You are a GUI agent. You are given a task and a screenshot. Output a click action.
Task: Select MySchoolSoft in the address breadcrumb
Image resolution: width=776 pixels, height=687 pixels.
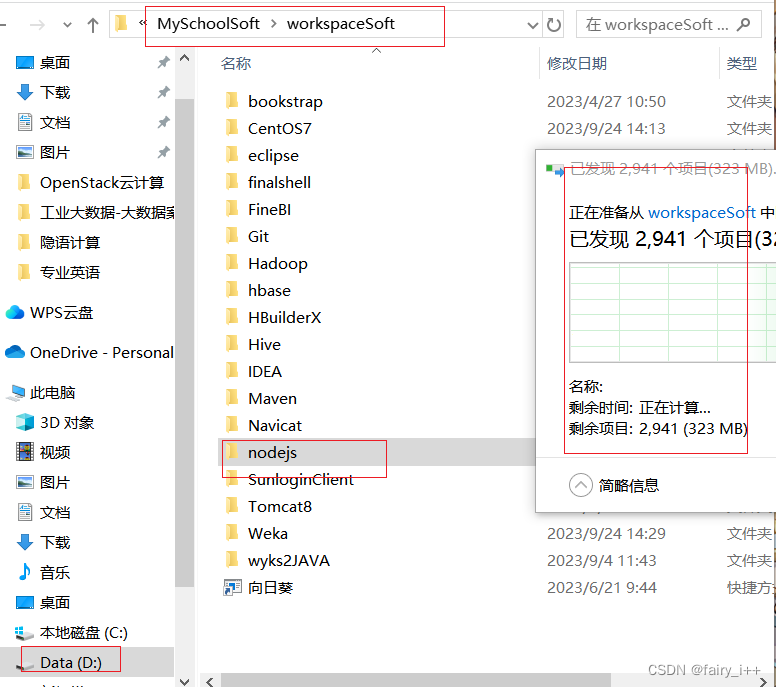coord(208,24)
